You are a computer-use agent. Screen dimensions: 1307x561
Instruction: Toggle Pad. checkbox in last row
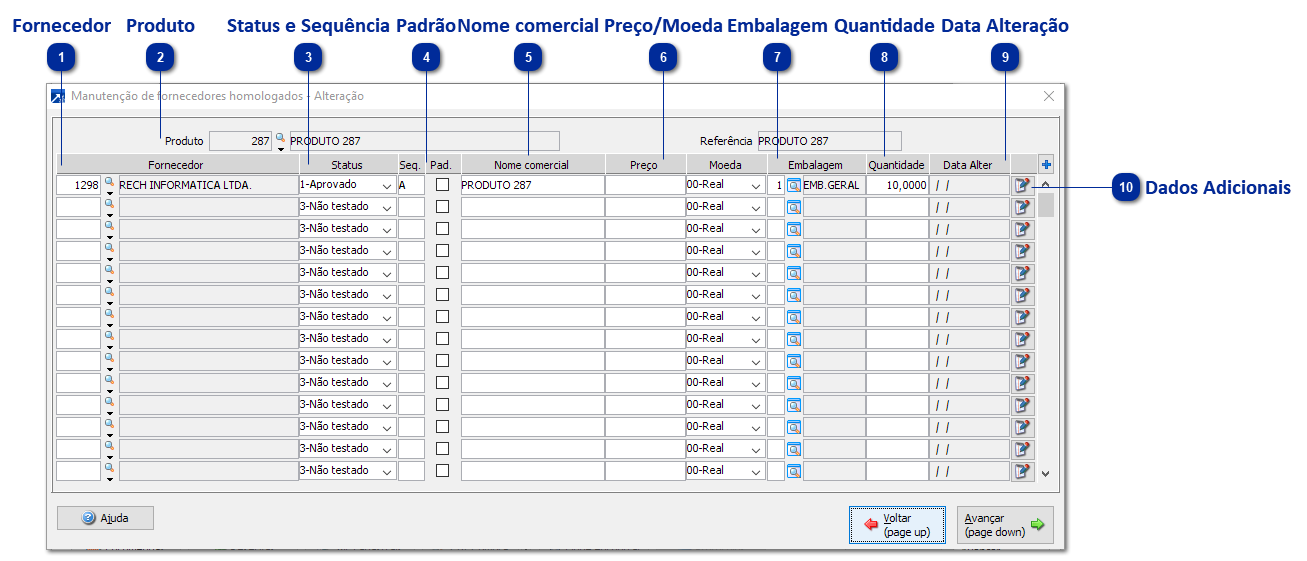pos(442,470)
